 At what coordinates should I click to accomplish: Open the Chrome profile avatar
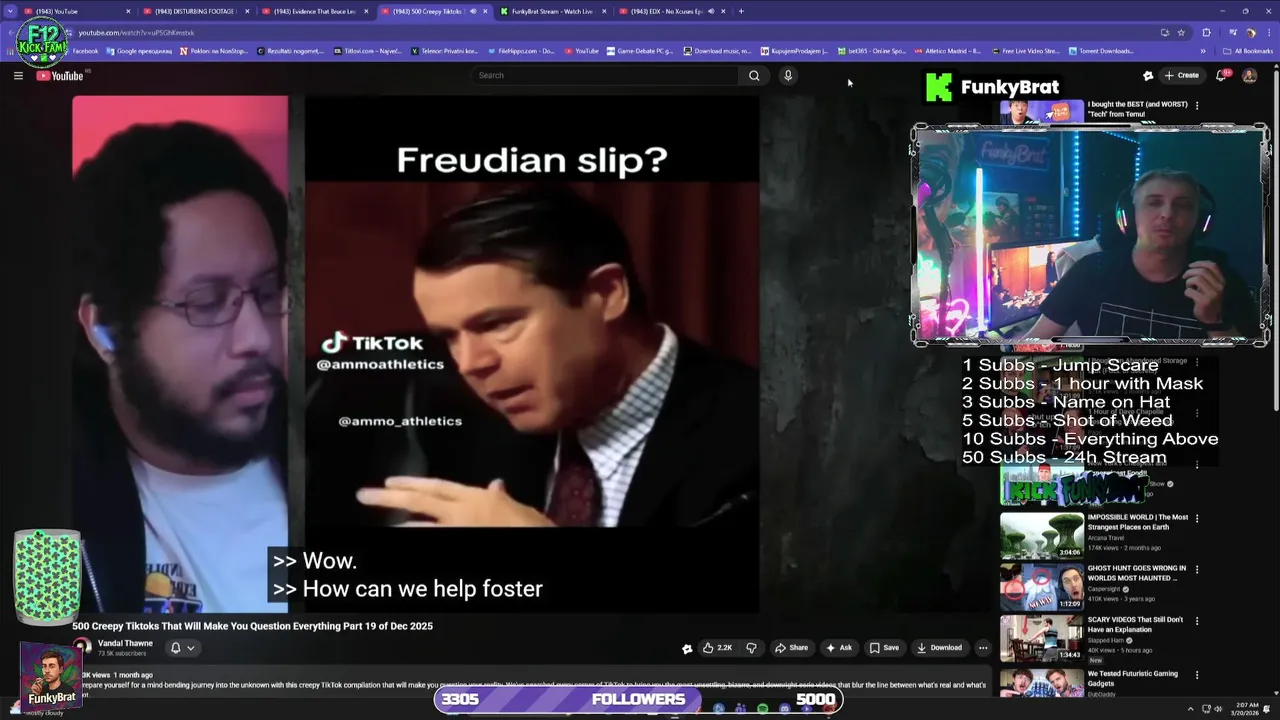tap(1250, 32)
